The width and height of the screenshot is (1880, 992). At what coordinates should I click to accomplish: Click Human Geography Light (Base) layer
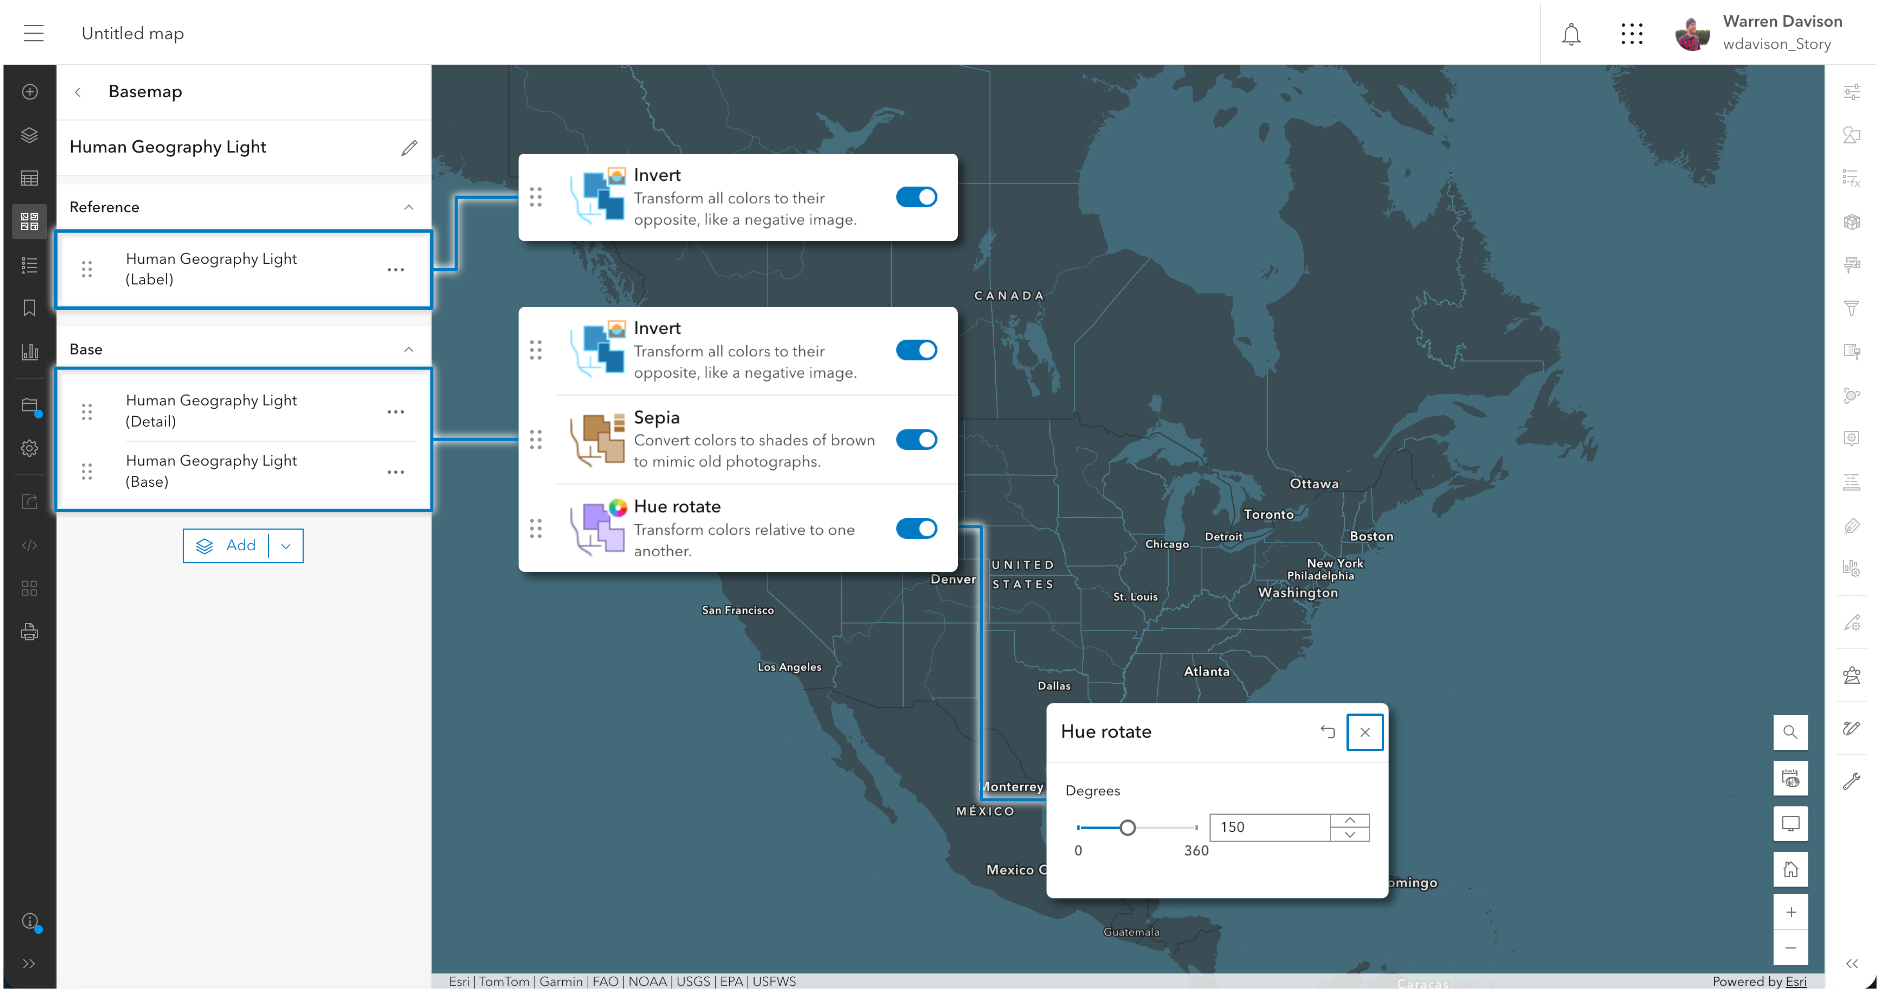coord(244,472)
